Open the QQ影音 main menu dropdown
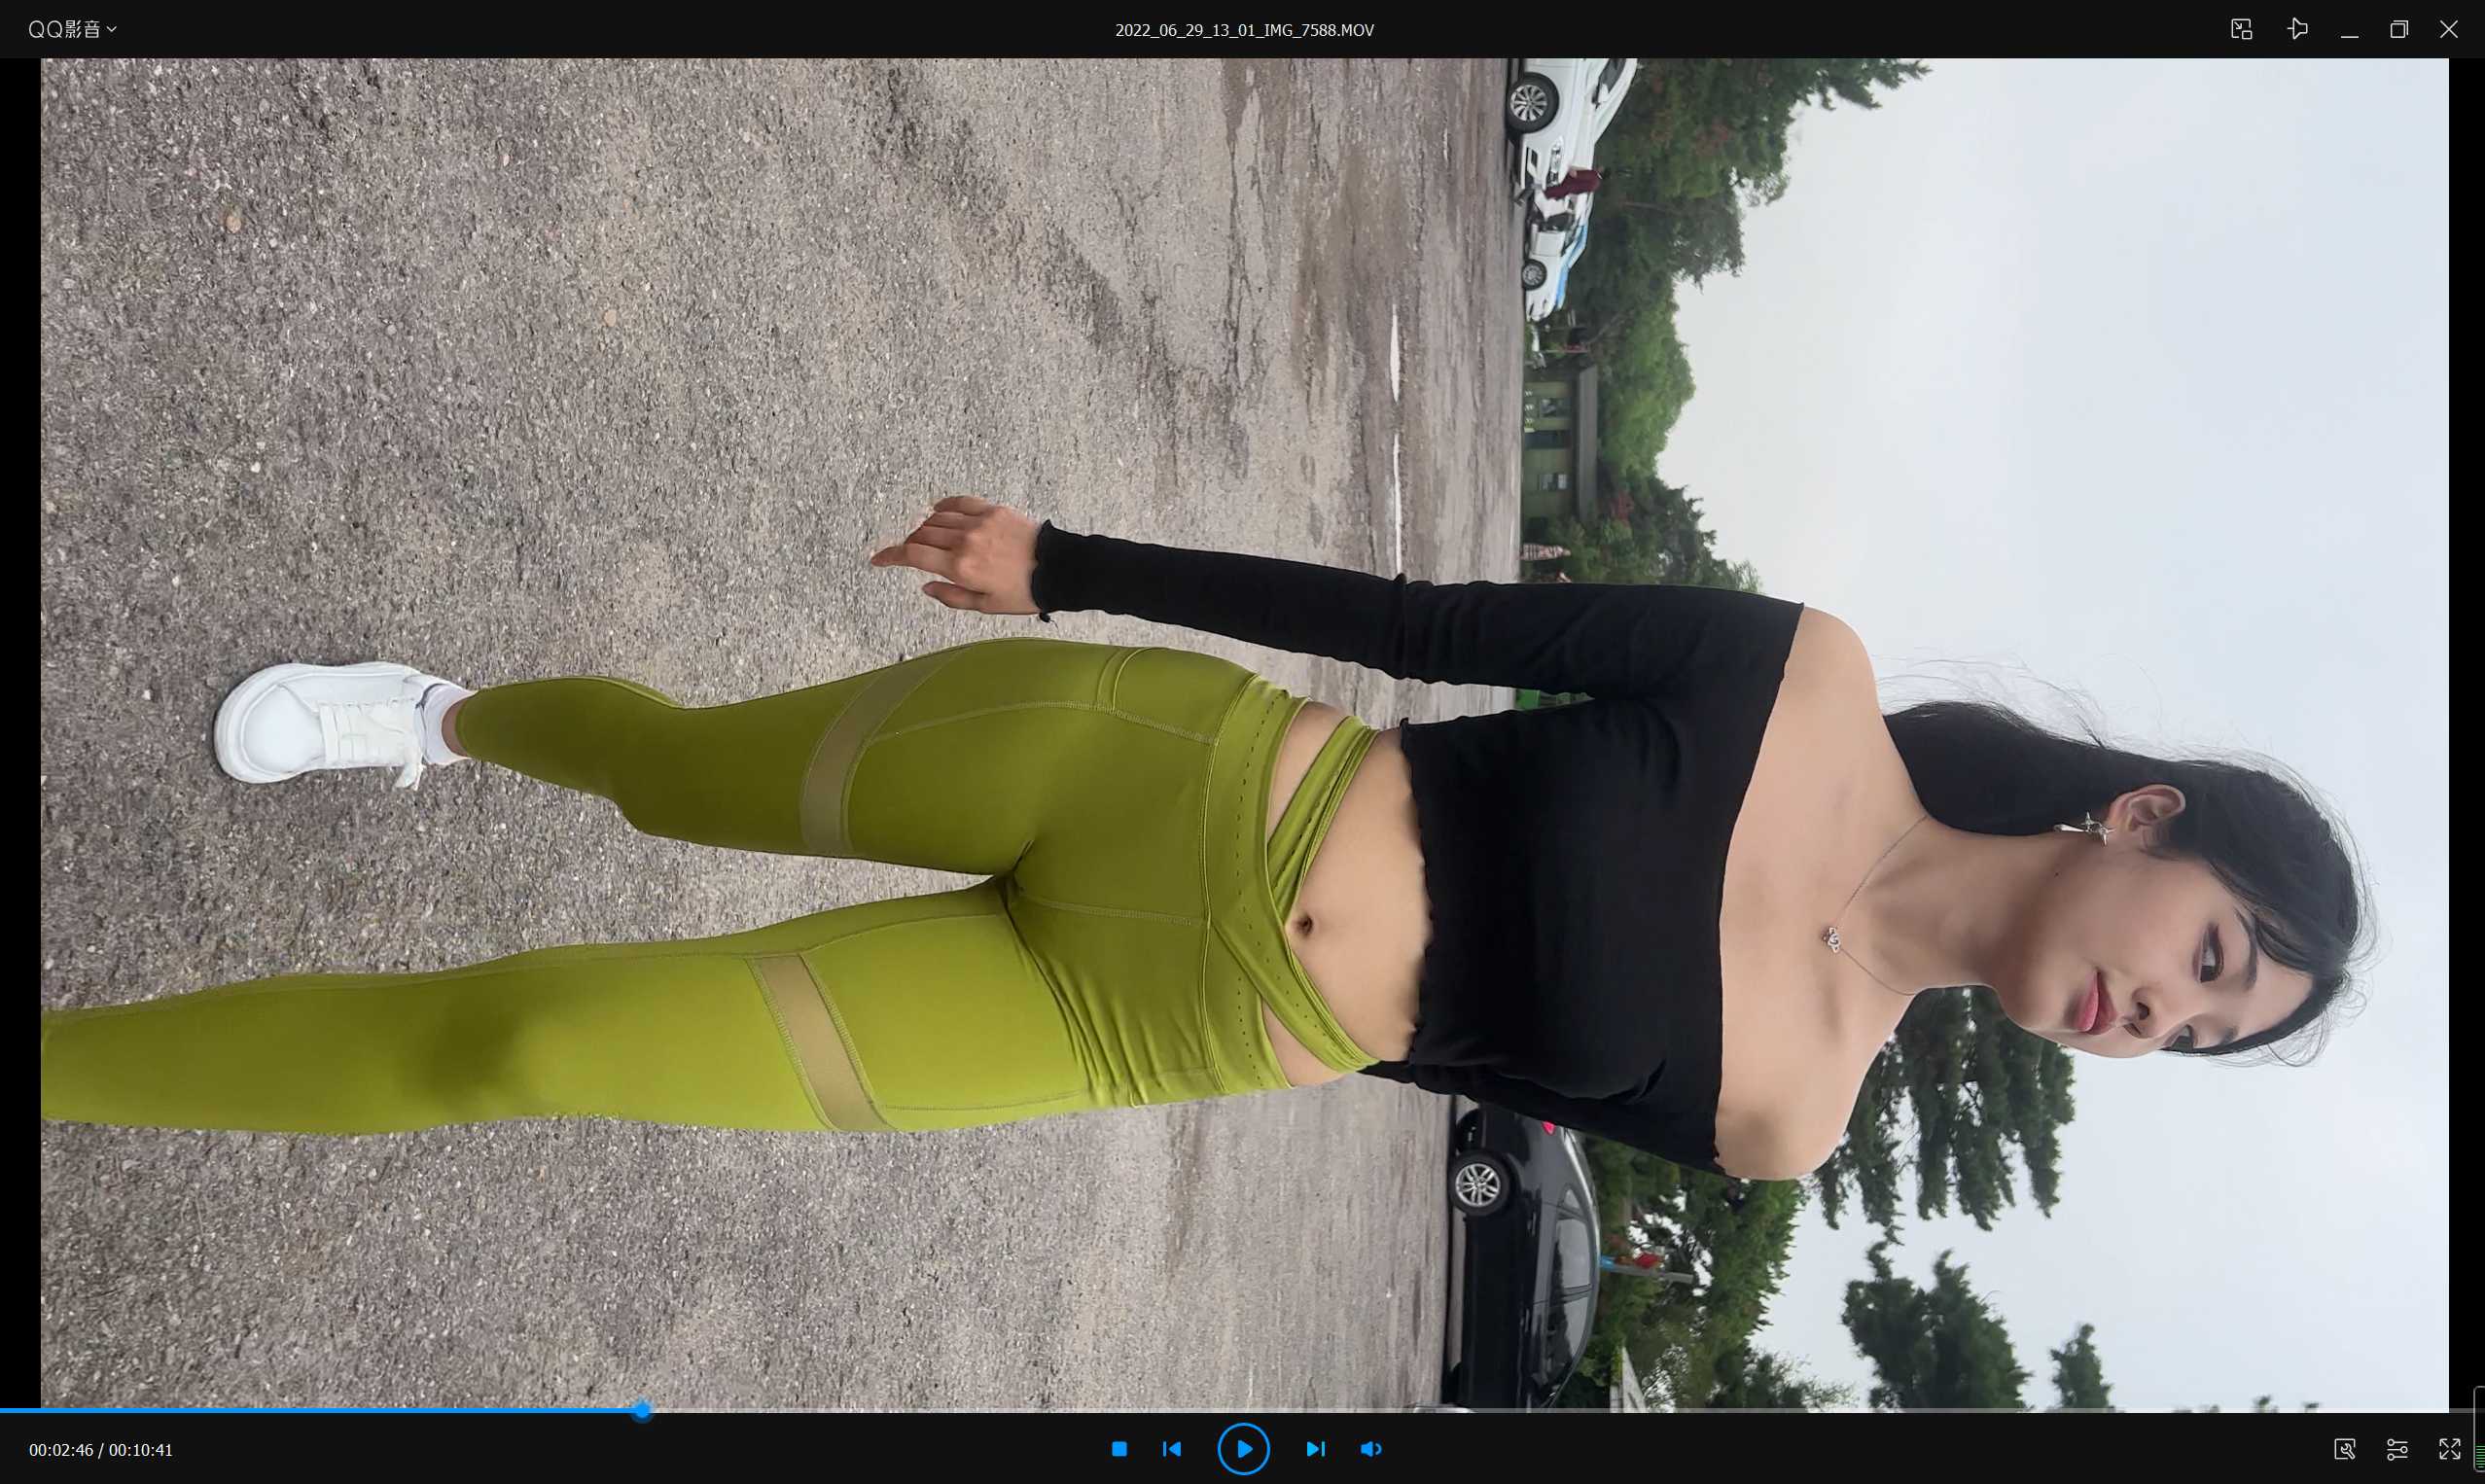Image resolution: width=2485 pixels, height=1484 pixels. [72, 30]
